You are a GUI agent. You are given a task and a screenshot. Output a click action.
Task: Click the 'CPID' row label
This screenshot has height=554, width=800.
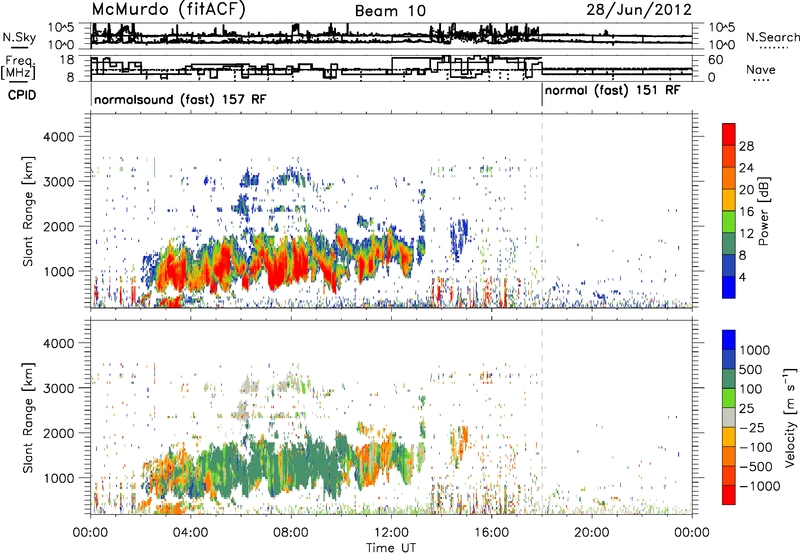click(22, 95)
